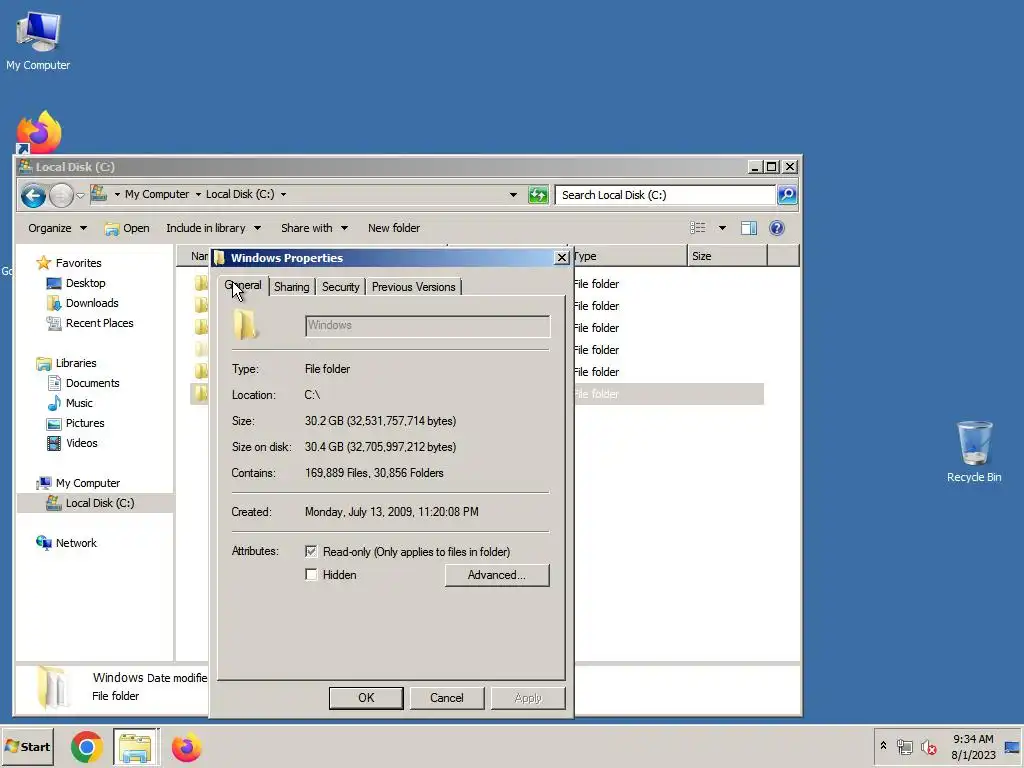The image size is (1024, 768).
Task: Click the Back arrow in Explorer
Action: (33, 195)
